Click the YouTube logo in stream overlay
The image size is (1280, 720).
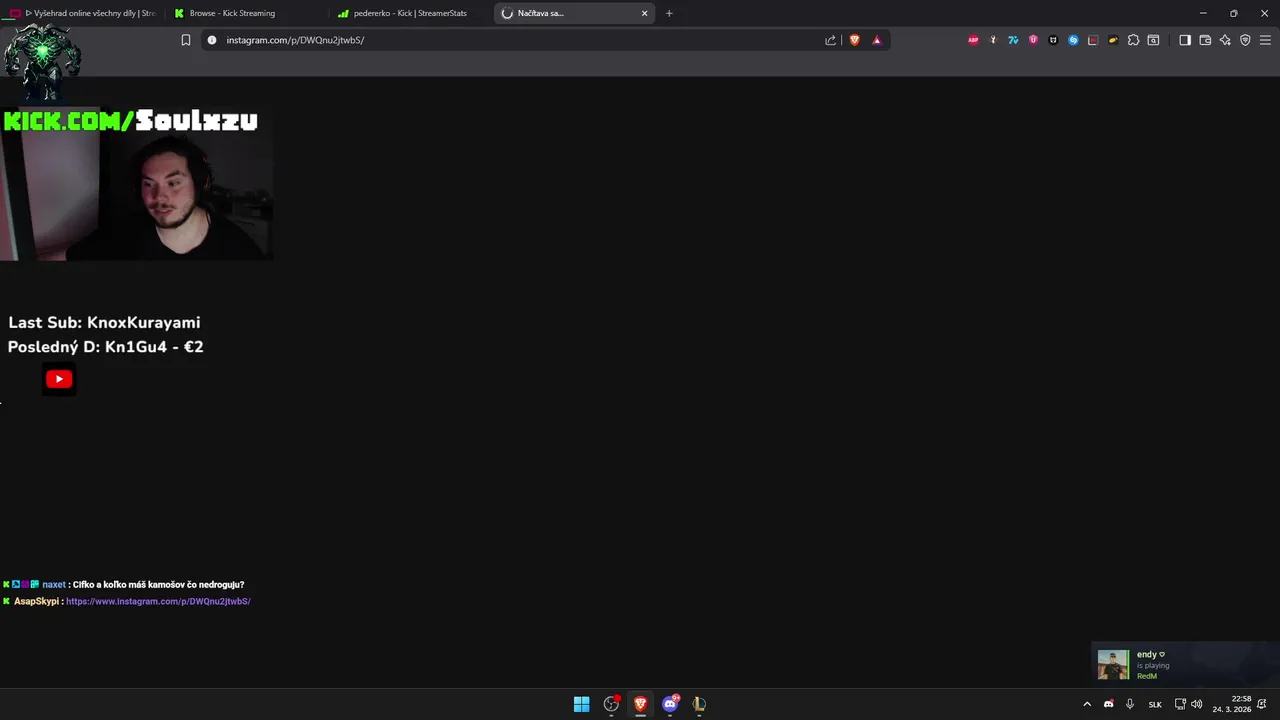[59, 379]
